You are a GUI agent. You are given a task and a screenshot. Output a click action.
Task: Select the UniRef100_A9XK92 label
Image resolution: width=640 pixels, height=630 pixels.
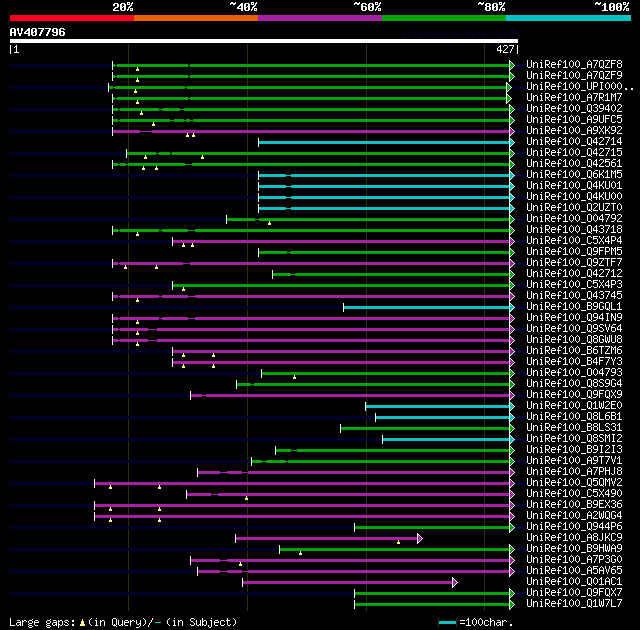tap(574, 131)
